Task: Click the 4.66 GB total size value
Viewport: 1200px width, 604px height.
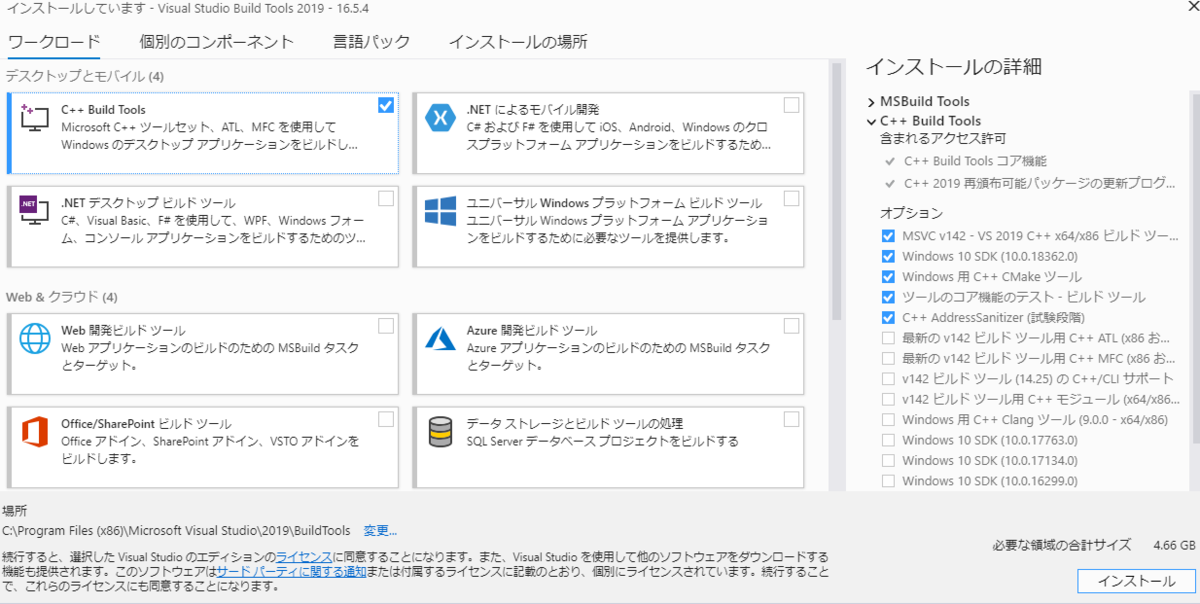Action: click(1174, 545)
